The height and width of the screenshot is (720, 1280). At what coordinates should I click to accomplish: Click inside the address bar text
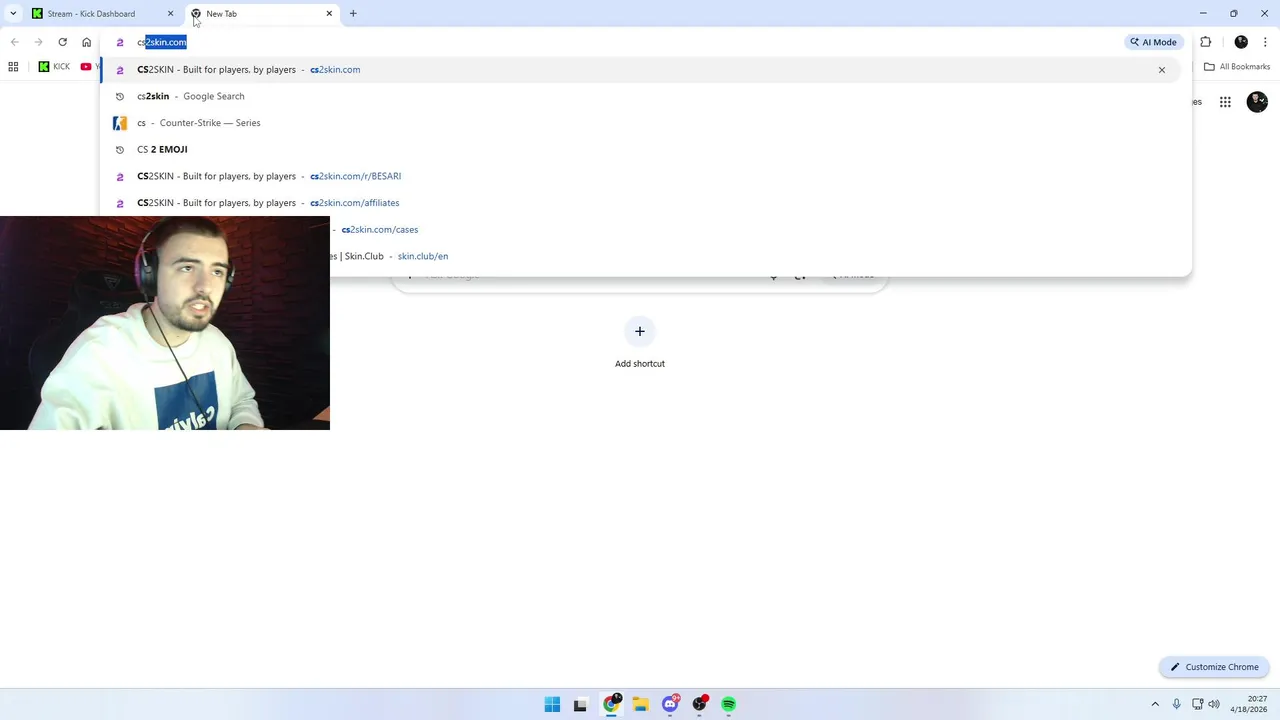click(x=162, y=42)
